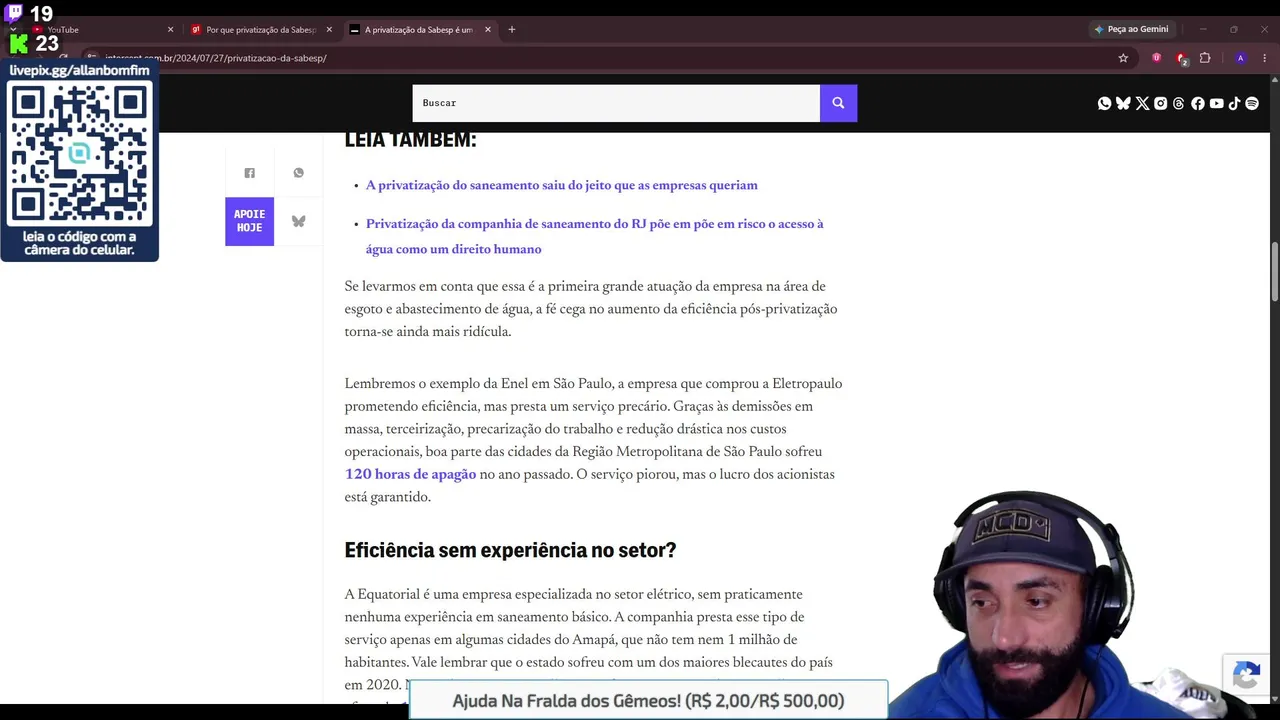
Task: Click the 'Buscar' search field
Action: pyautogui.click(x=616, y=103)
